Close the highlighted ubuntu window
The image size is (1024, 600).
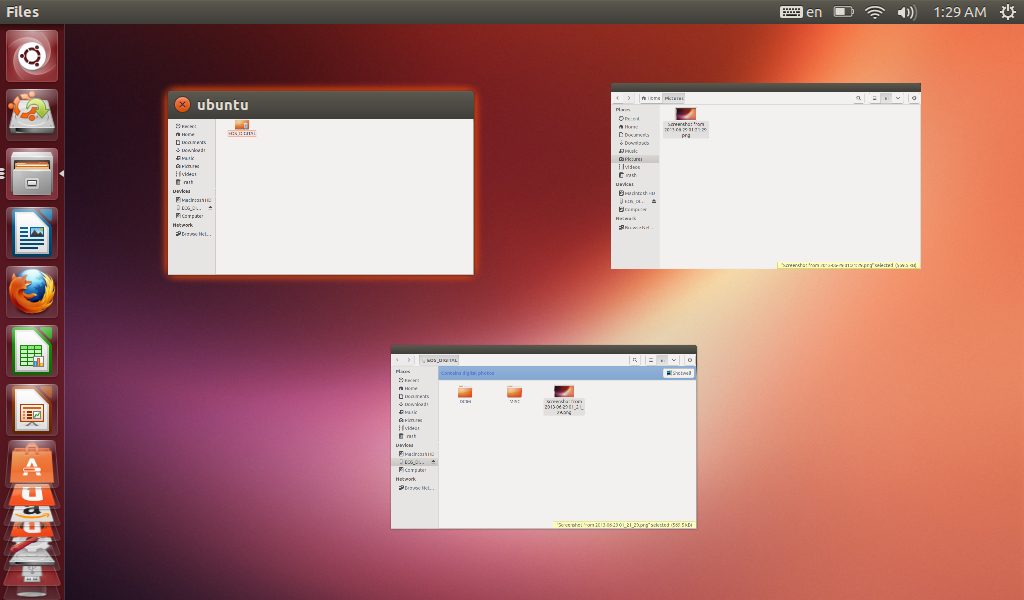pyautogui.click(x=182, y=105)
